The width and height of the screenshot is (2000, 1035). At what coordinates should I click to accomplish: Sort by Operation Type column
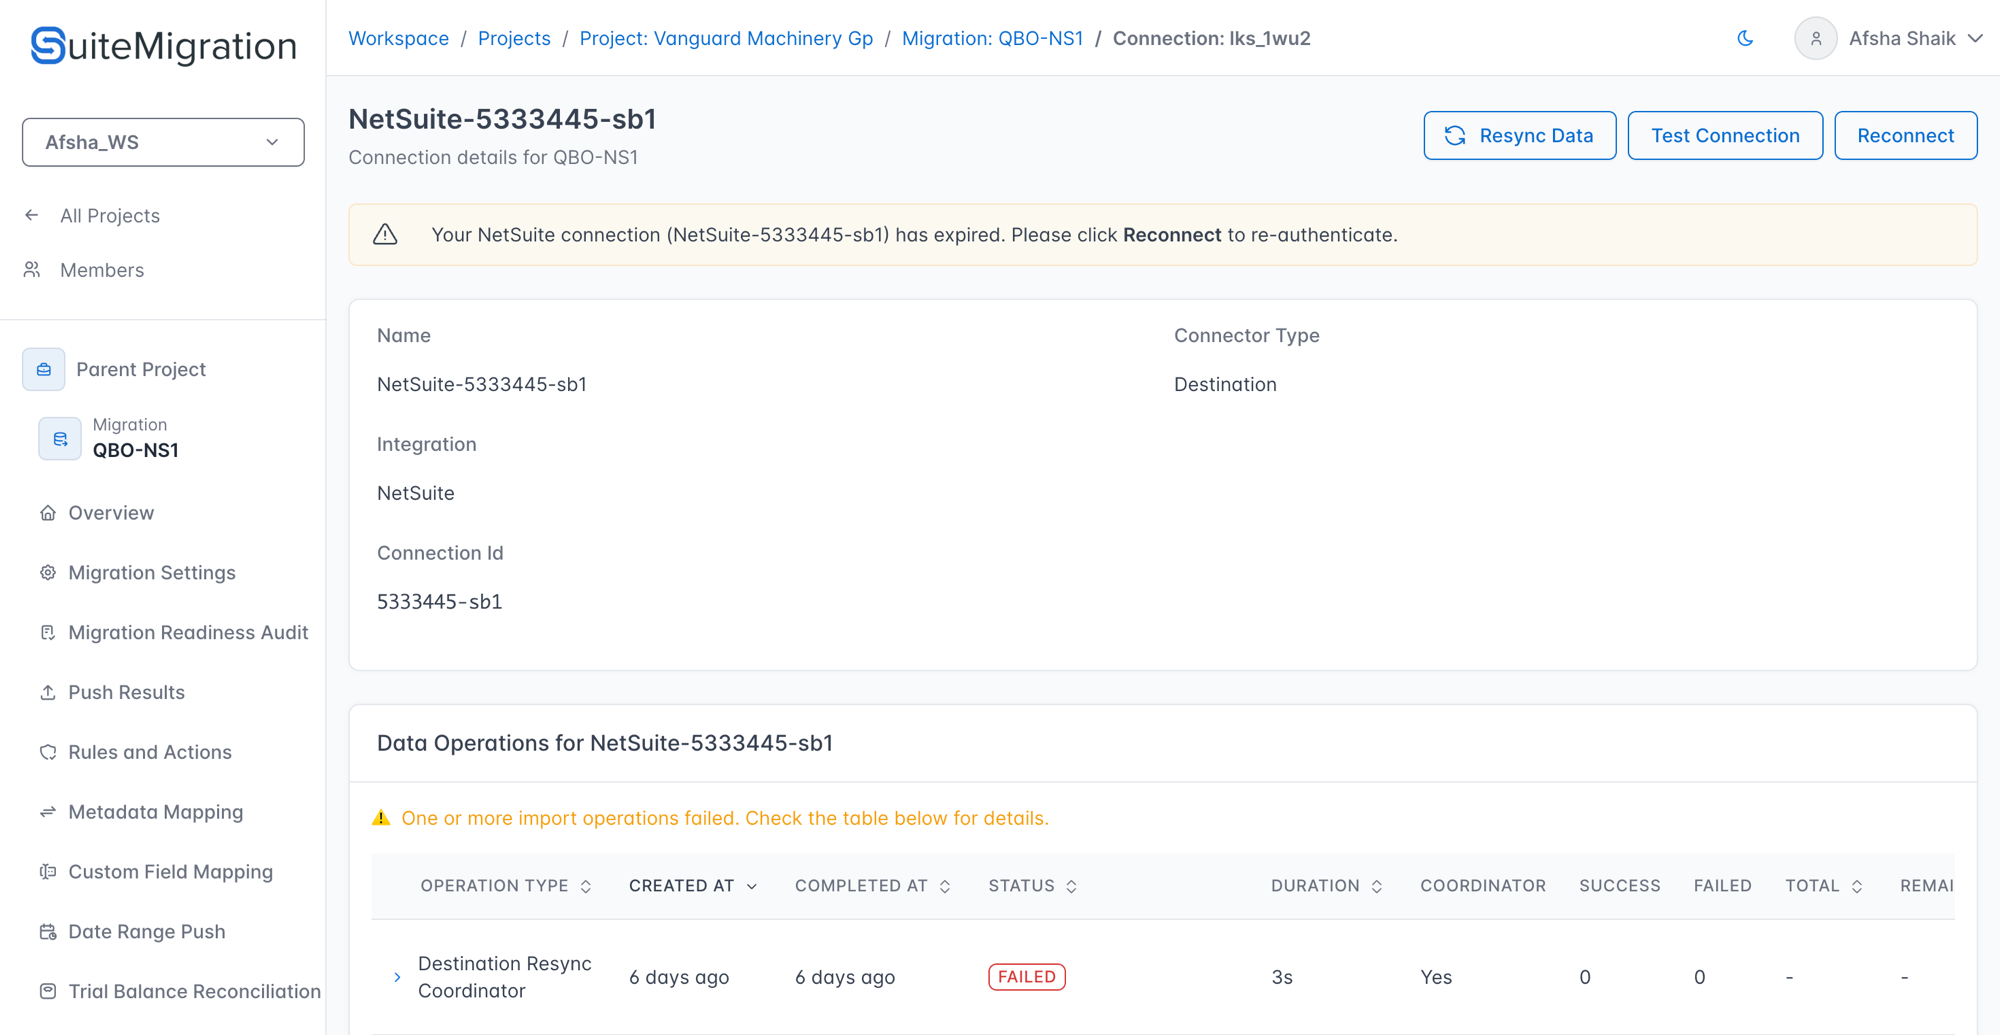(x=506, y=886)
